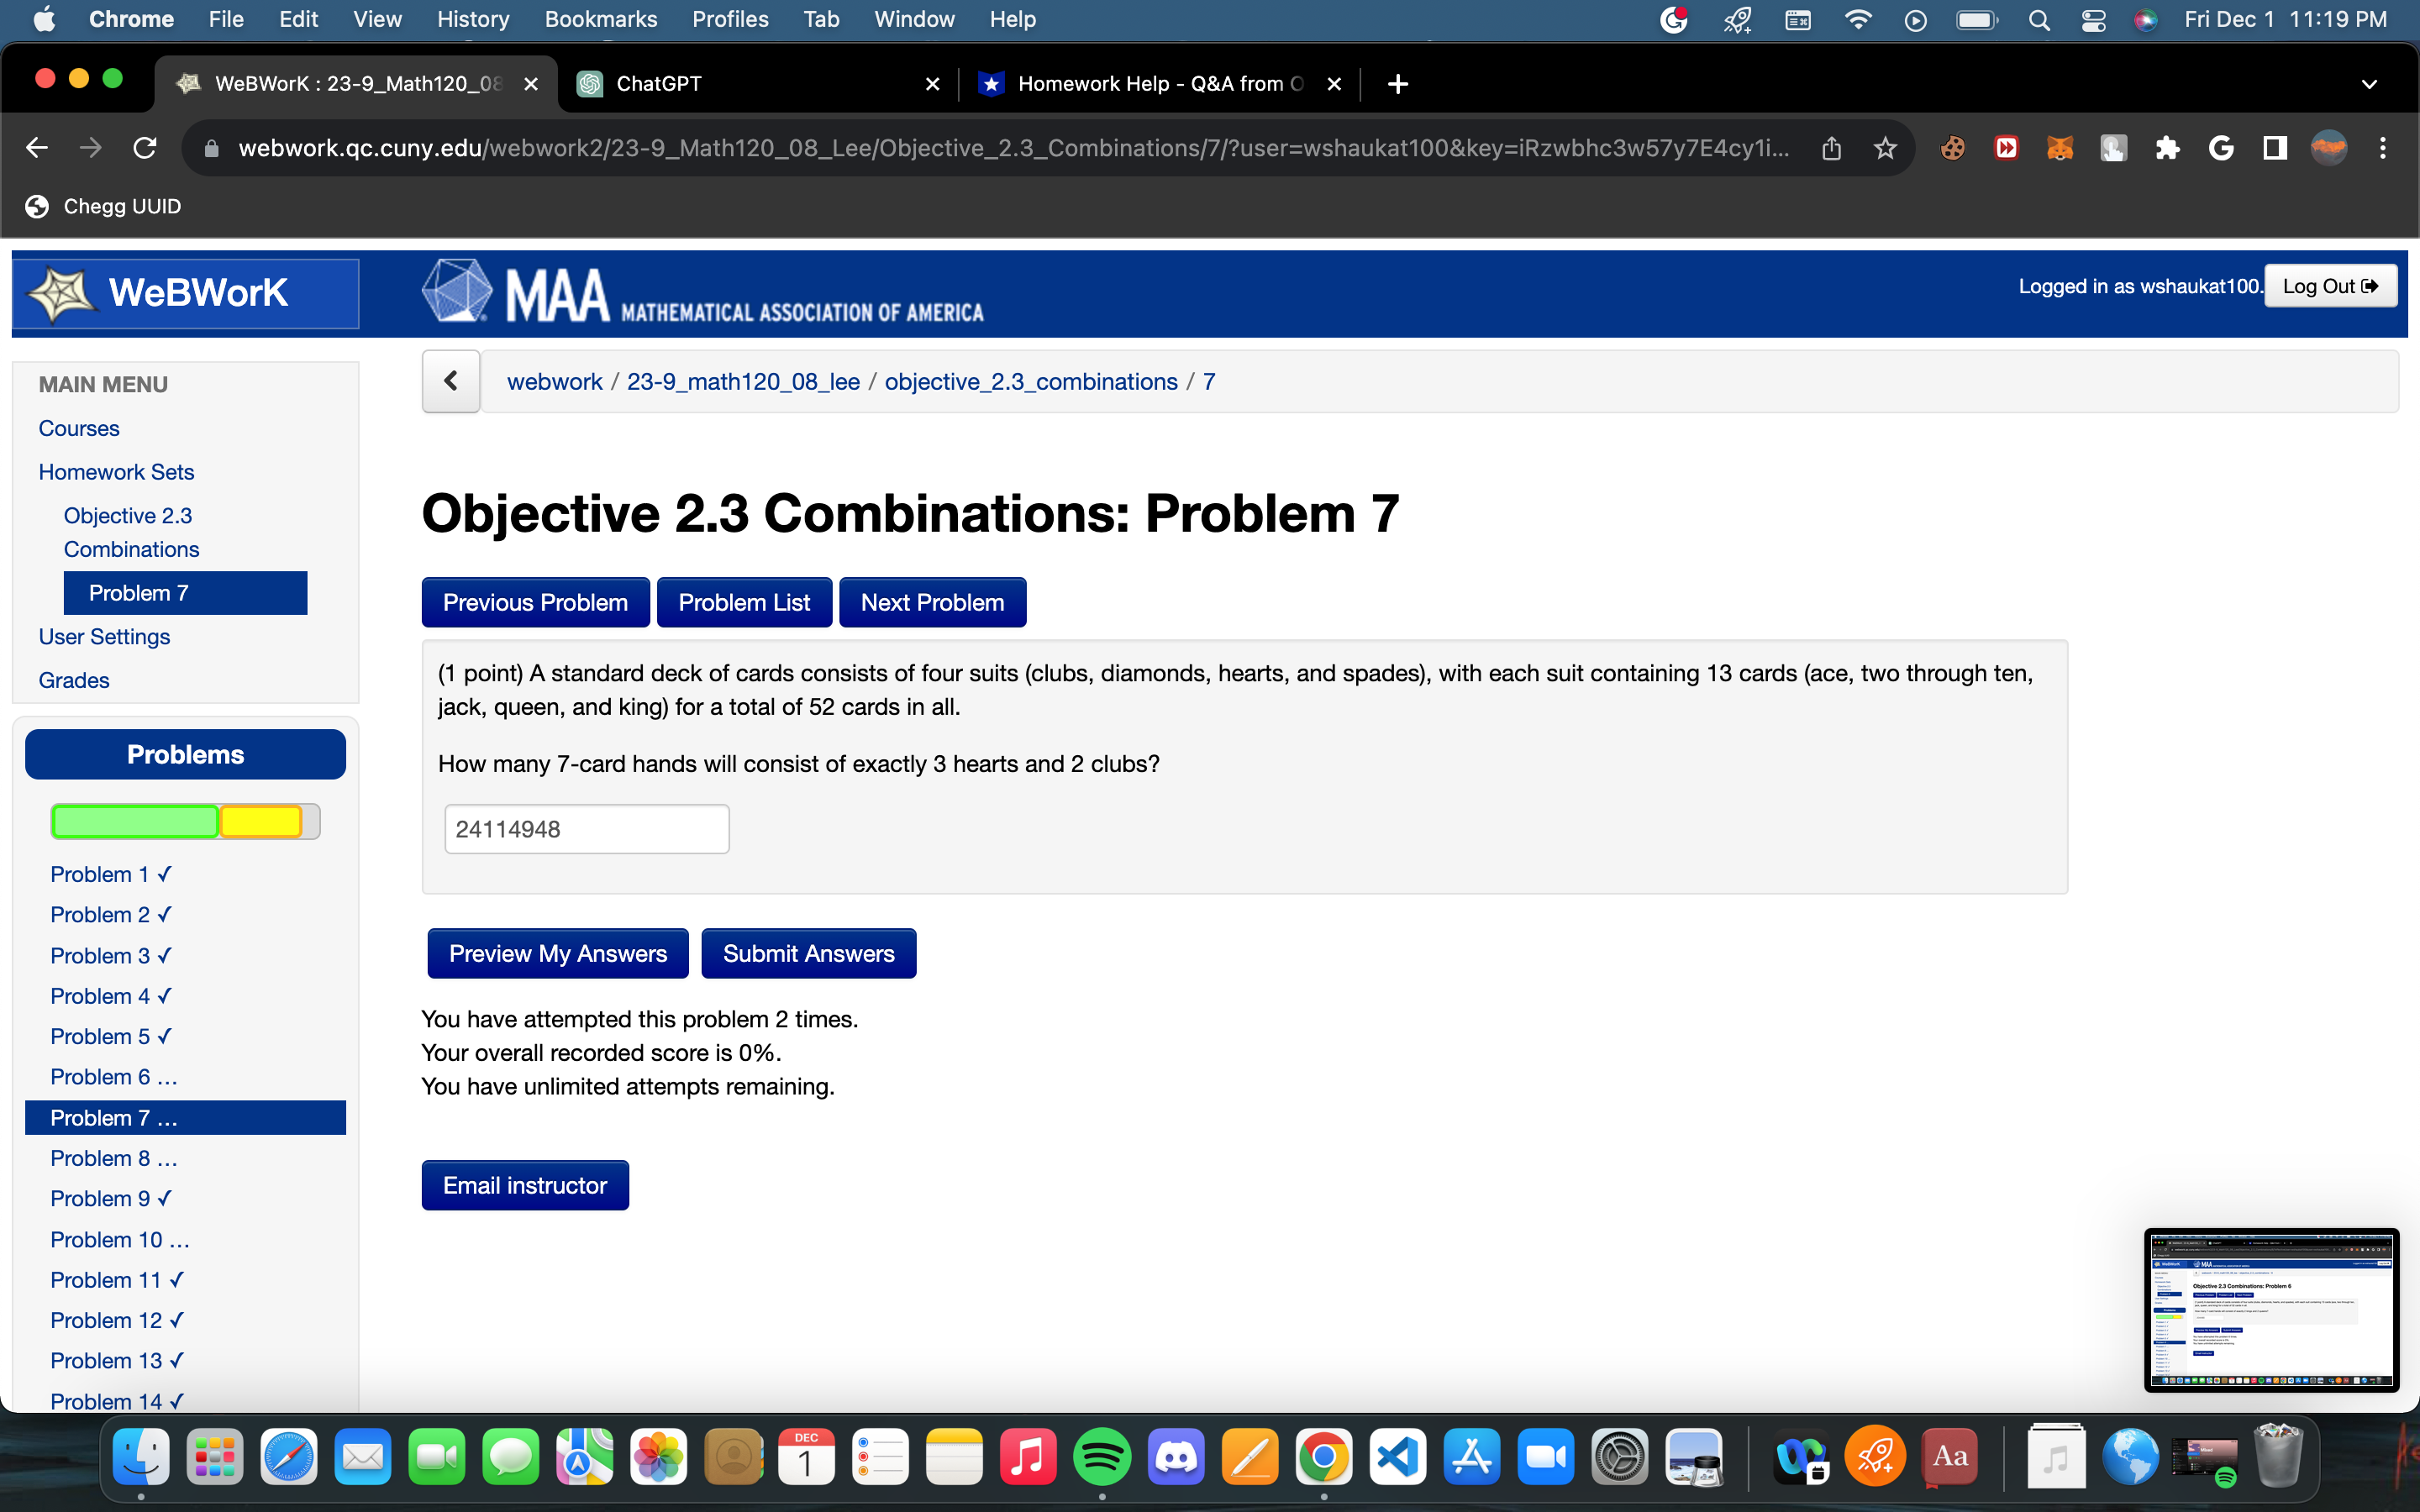Open the Chrome extensions puzzle menu
The image size is (2420, 1512).
click(2168, 147)
